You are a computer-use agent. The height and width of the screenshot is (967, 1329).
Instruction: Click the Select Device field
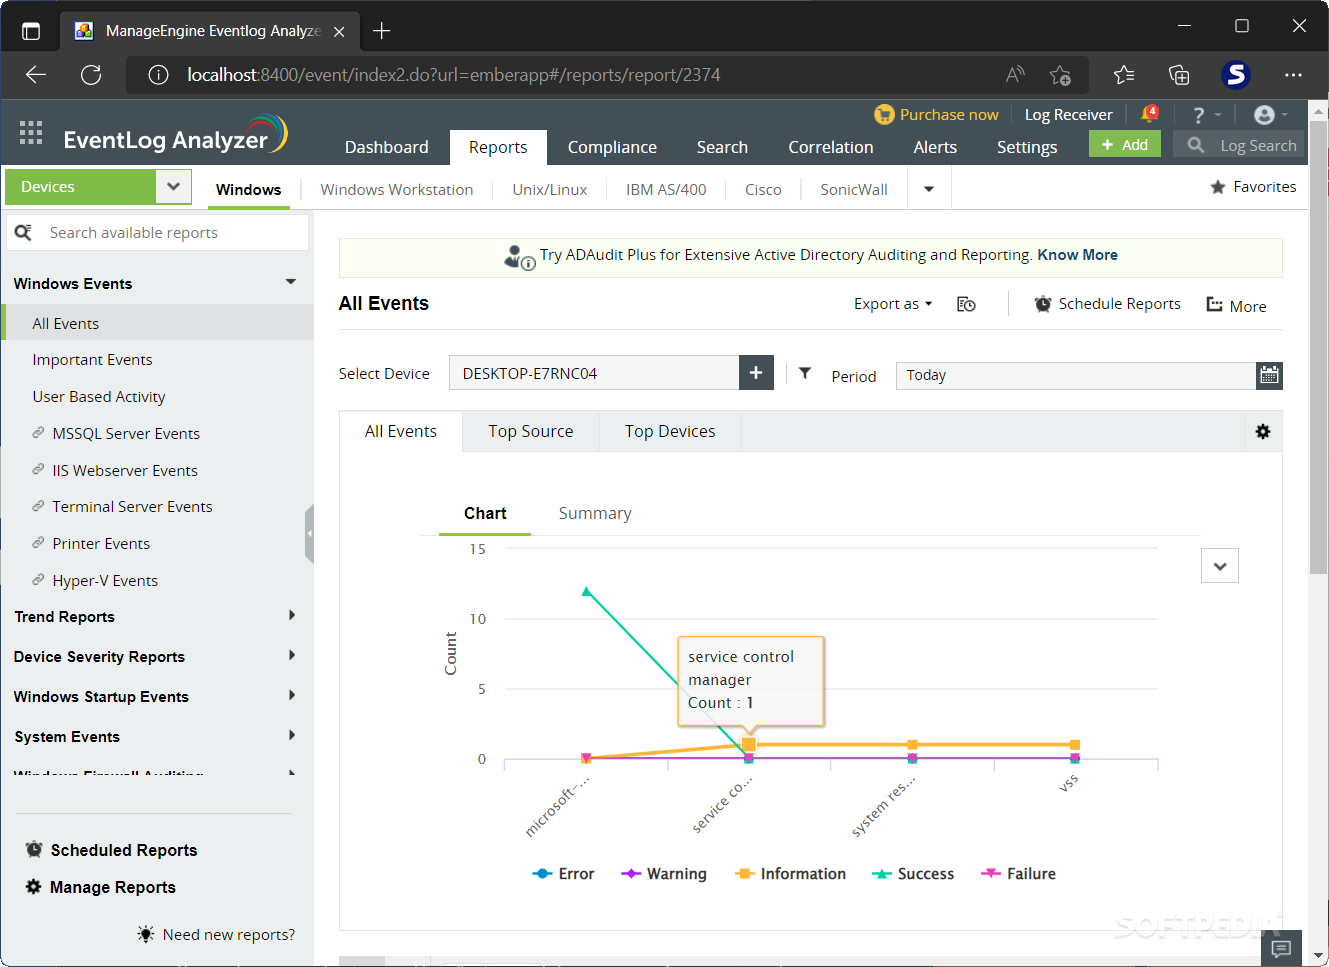coord(594,373)
